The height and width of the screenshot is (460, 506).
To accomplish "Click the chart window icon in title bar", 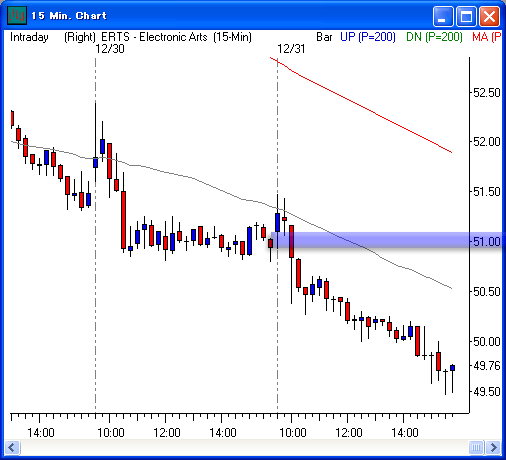I will tap(17, 15).
